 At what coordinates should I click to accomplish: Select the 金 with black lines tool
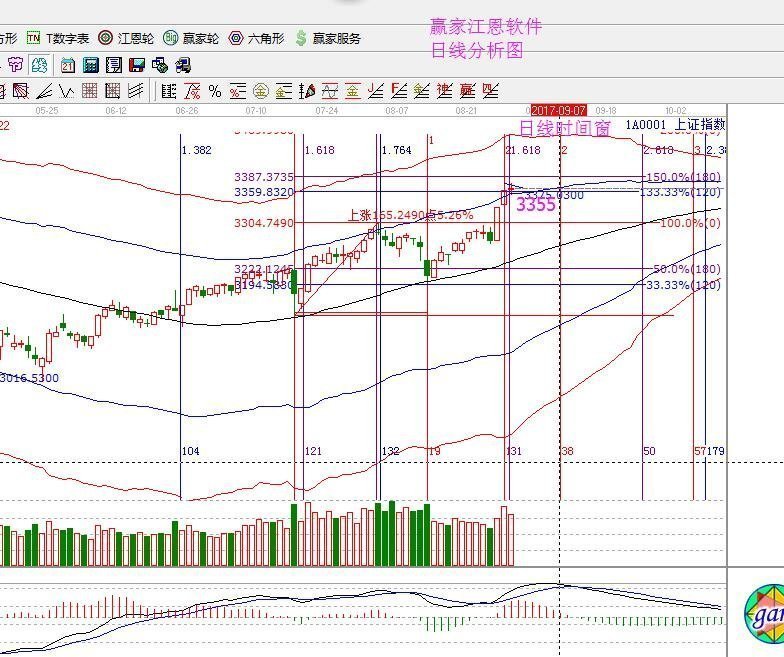coord(284,91)
